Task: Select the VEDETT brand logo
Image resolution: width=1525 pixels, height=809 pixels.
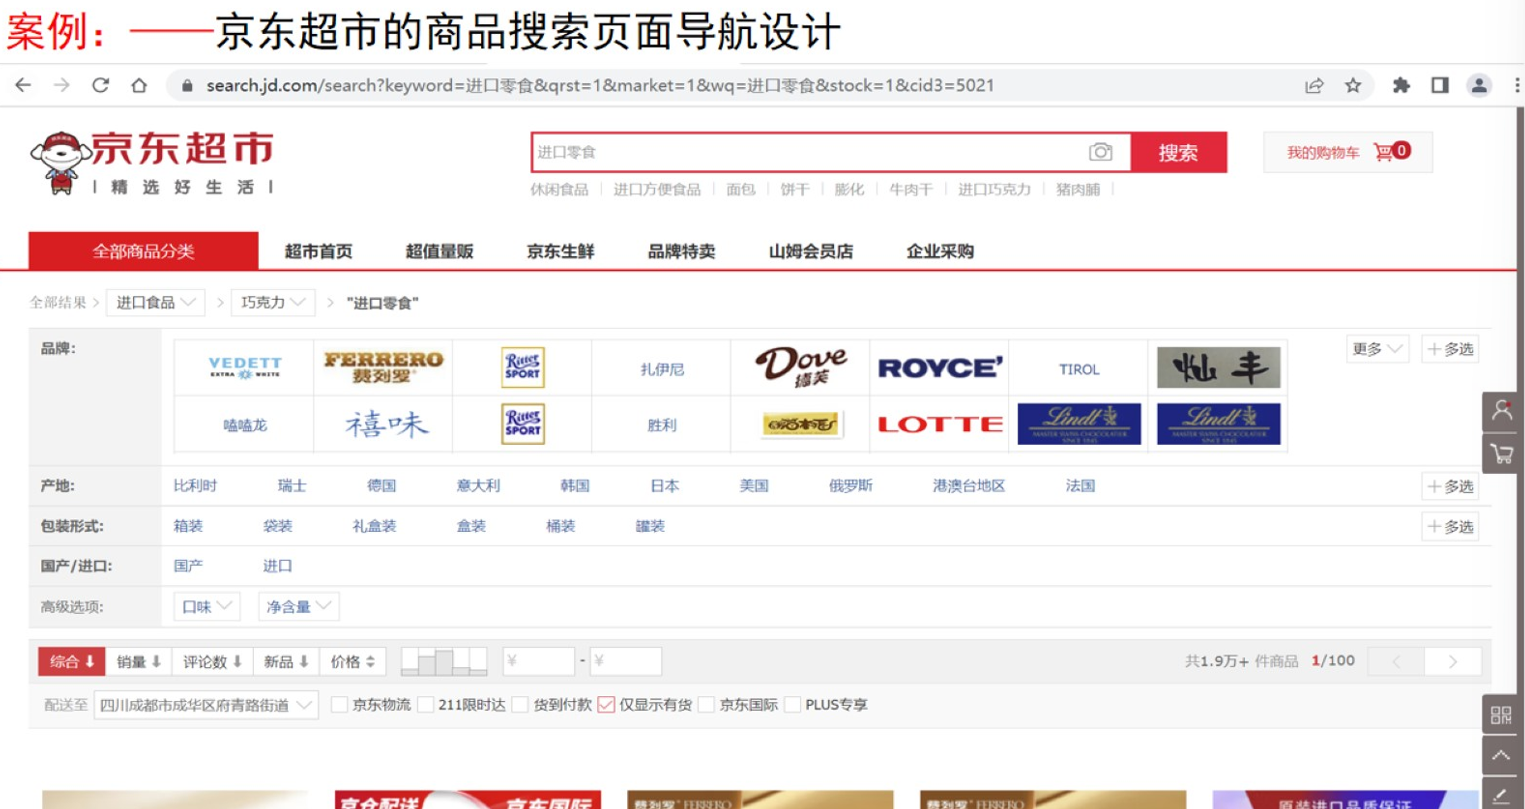Action: (x=245, y=367)
